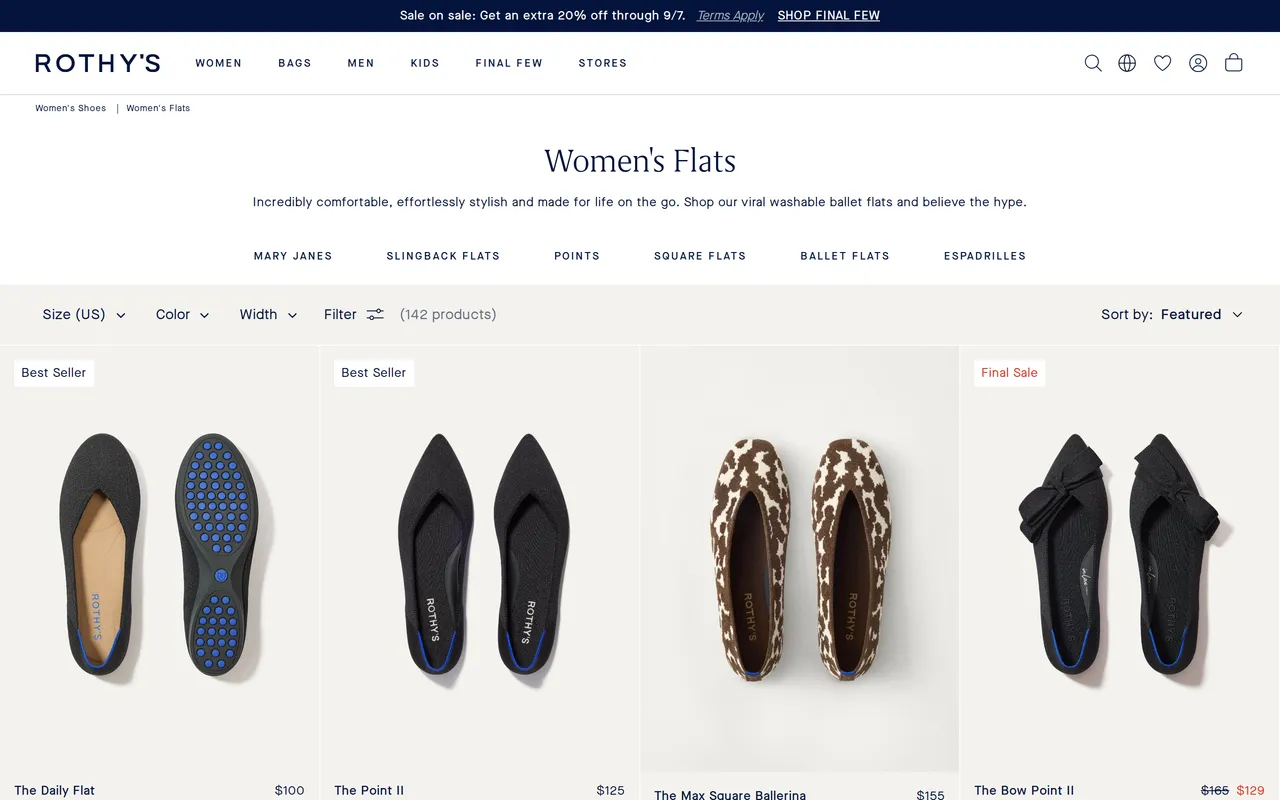Click the Women's Flats page heading

(x=640, y=161)
